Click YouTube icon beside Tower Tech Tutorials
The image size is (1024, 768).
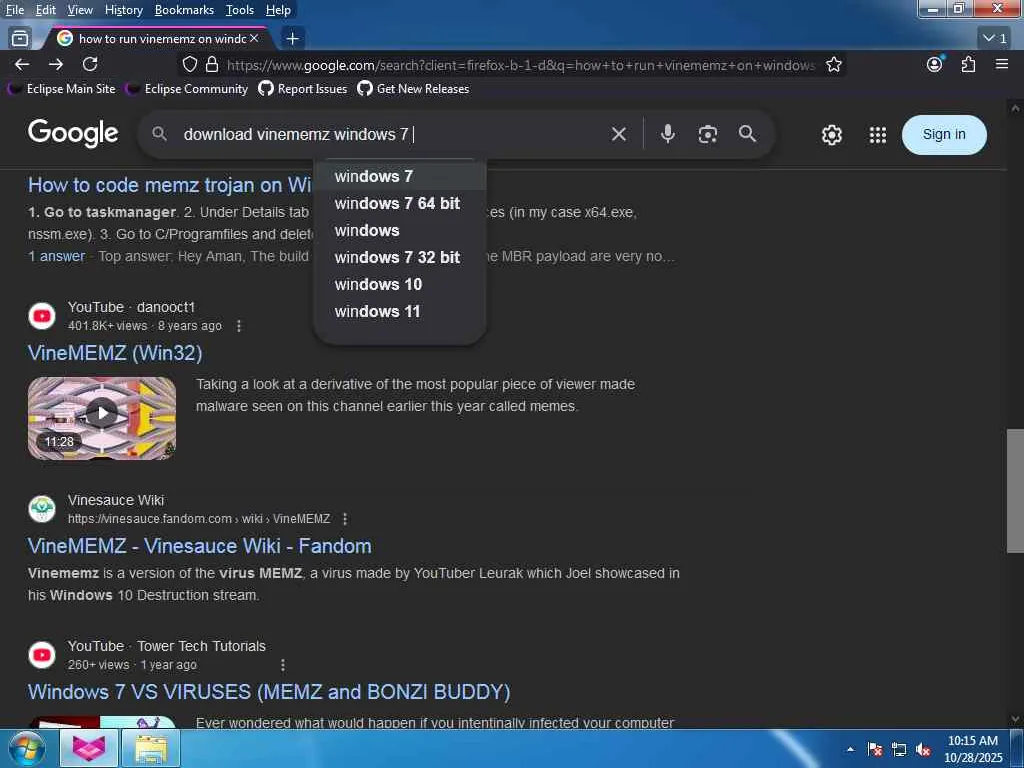pos(42,654)
